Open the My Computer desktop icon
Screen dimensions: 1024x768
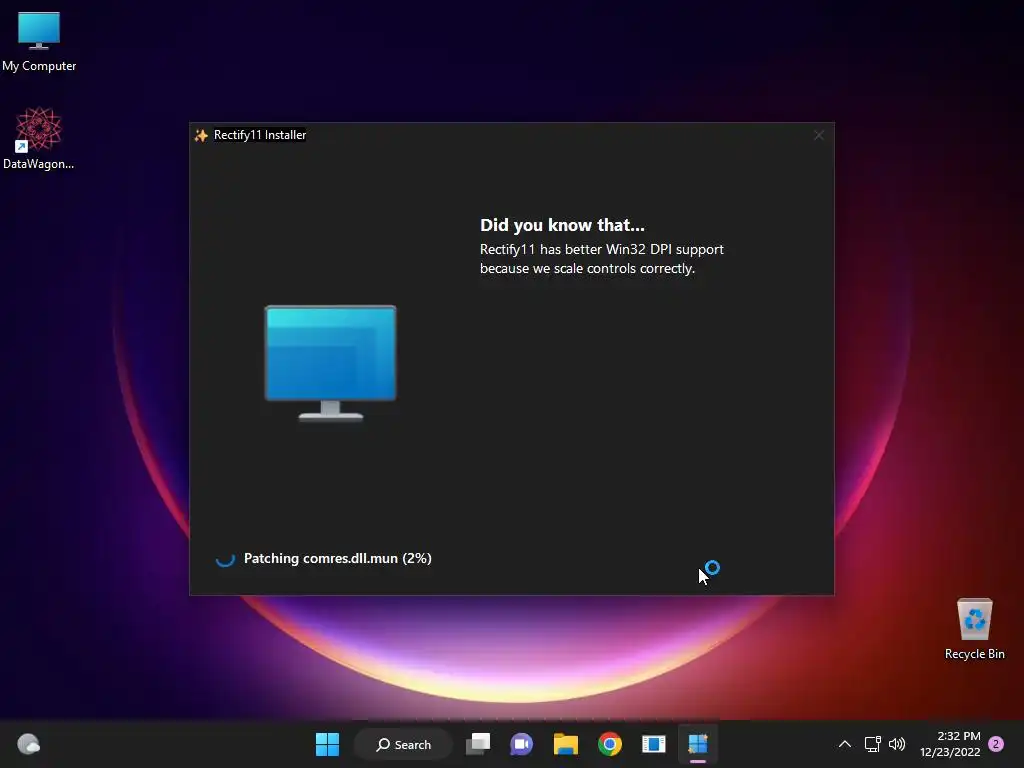tap(39, 40)
